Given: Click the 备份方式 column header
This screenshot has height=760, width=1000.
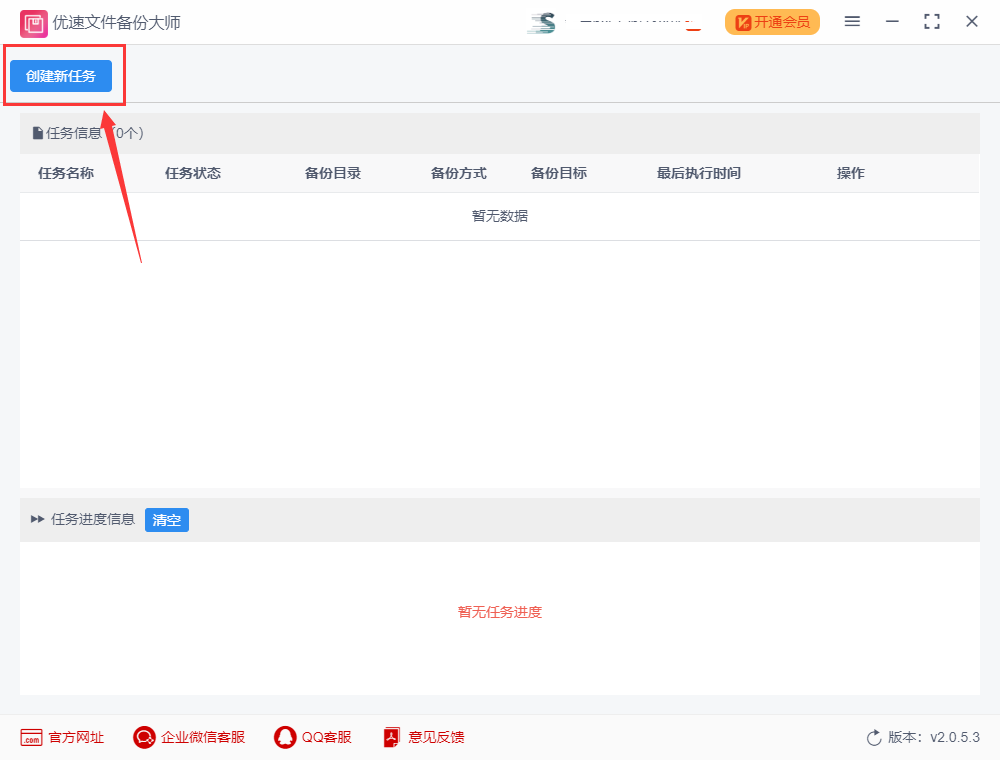Looking at the screenshot, I should (458, 172).
